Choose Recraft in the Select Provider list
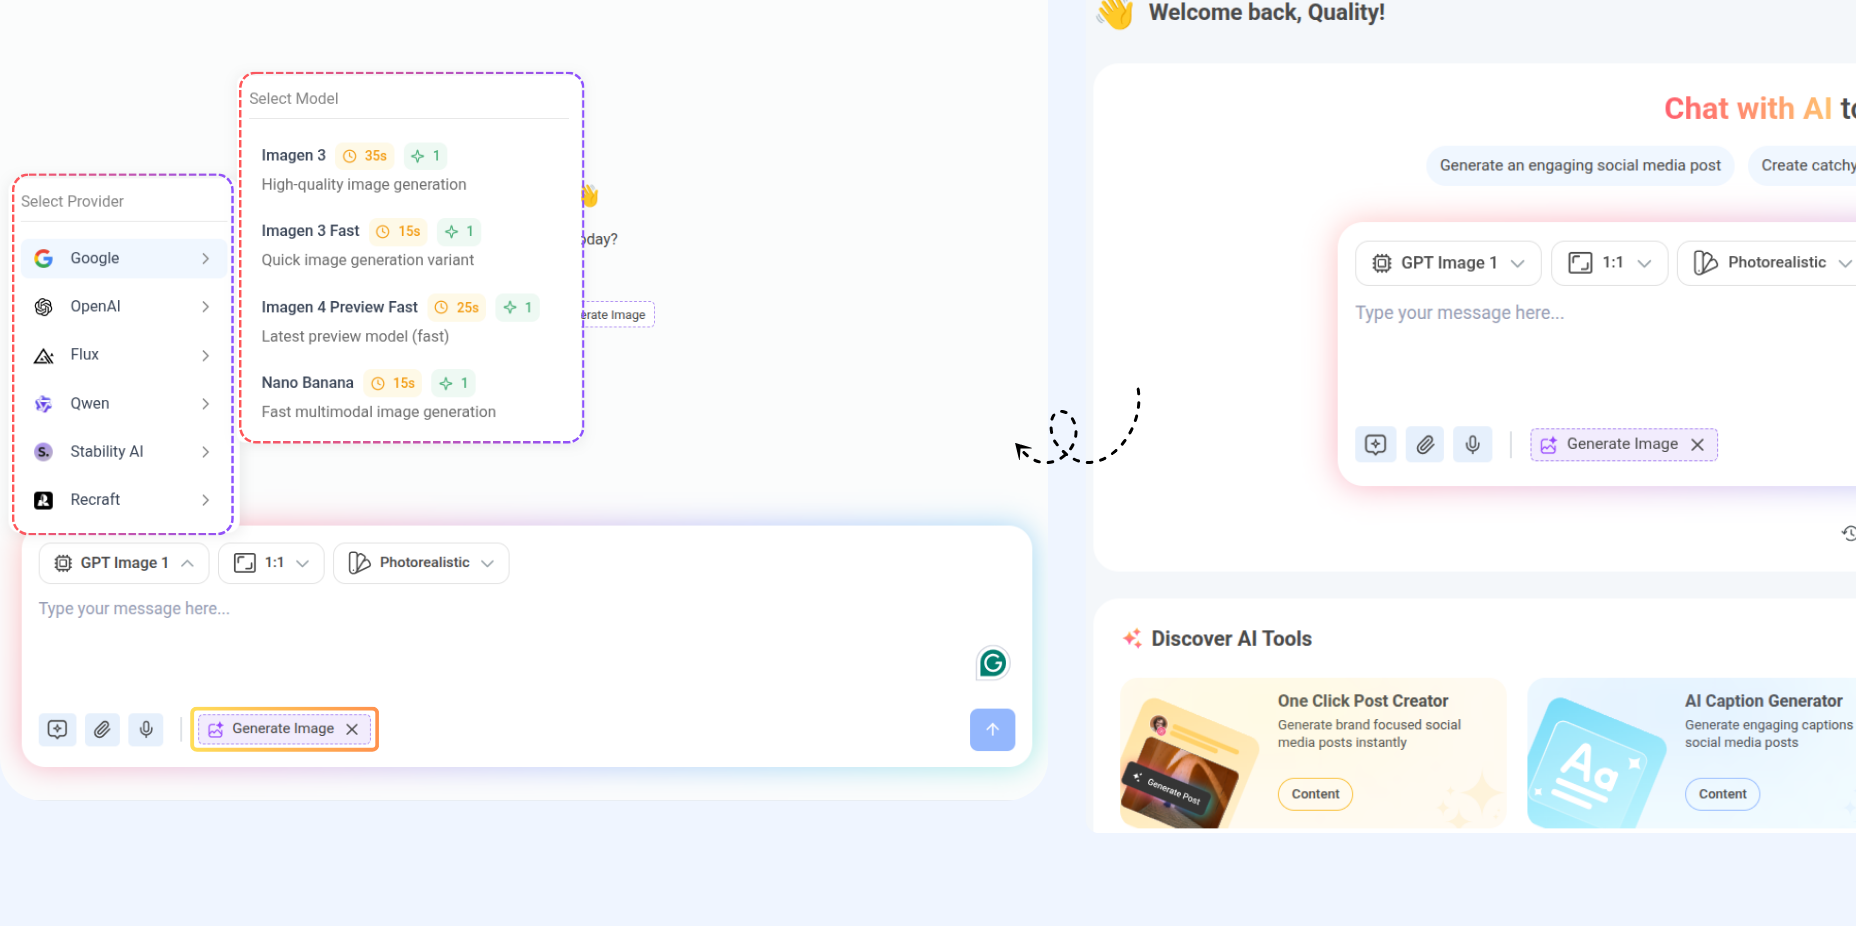Screen dimensions: 1856x926 (123, 500)
